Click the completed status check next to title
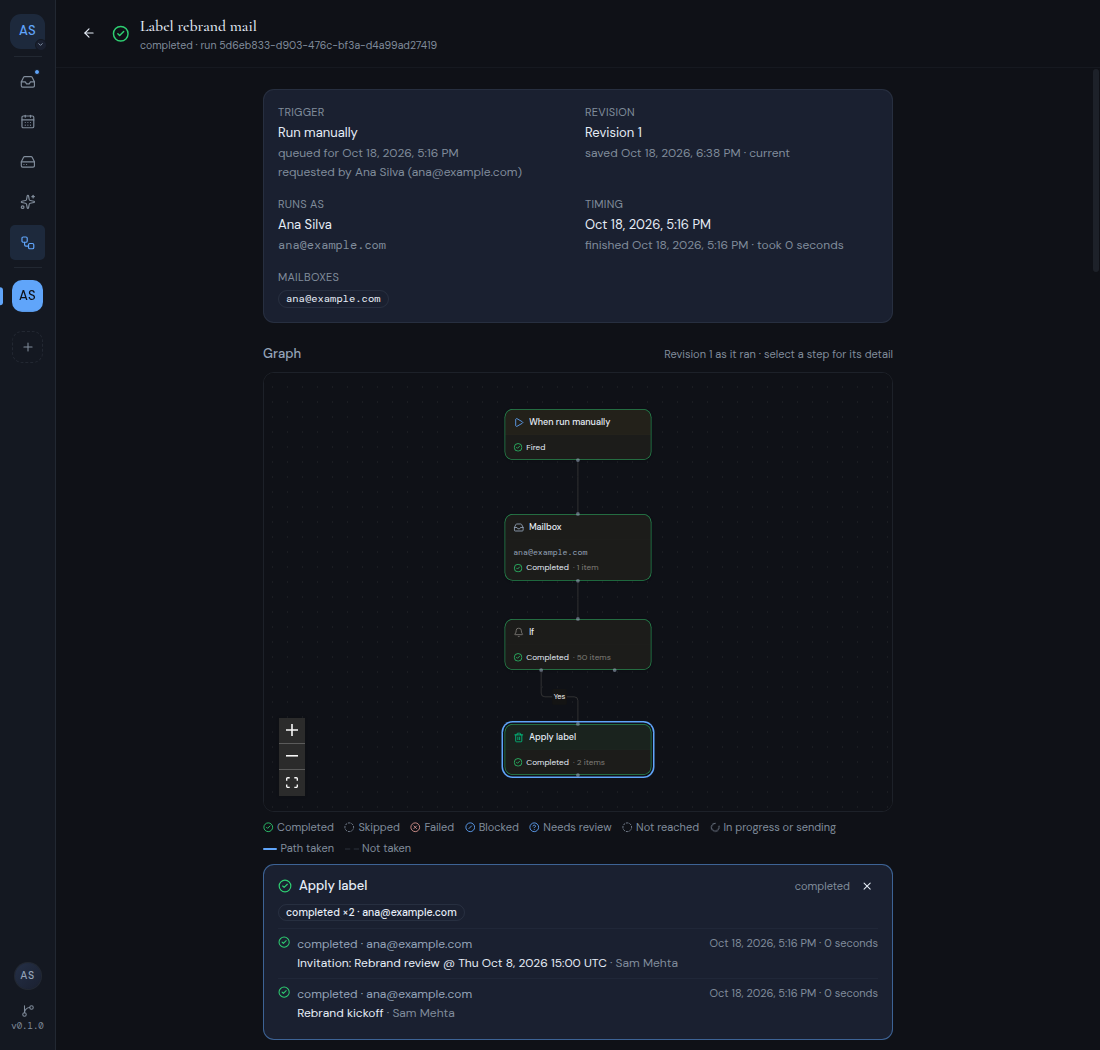 tap(121, 34)
